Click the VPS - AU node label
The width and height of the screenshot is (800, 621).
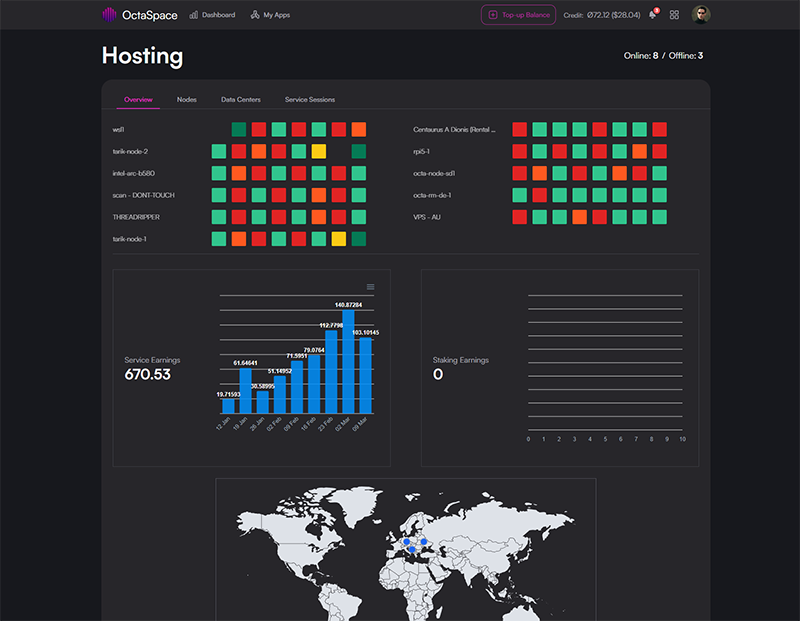point(427,217)
